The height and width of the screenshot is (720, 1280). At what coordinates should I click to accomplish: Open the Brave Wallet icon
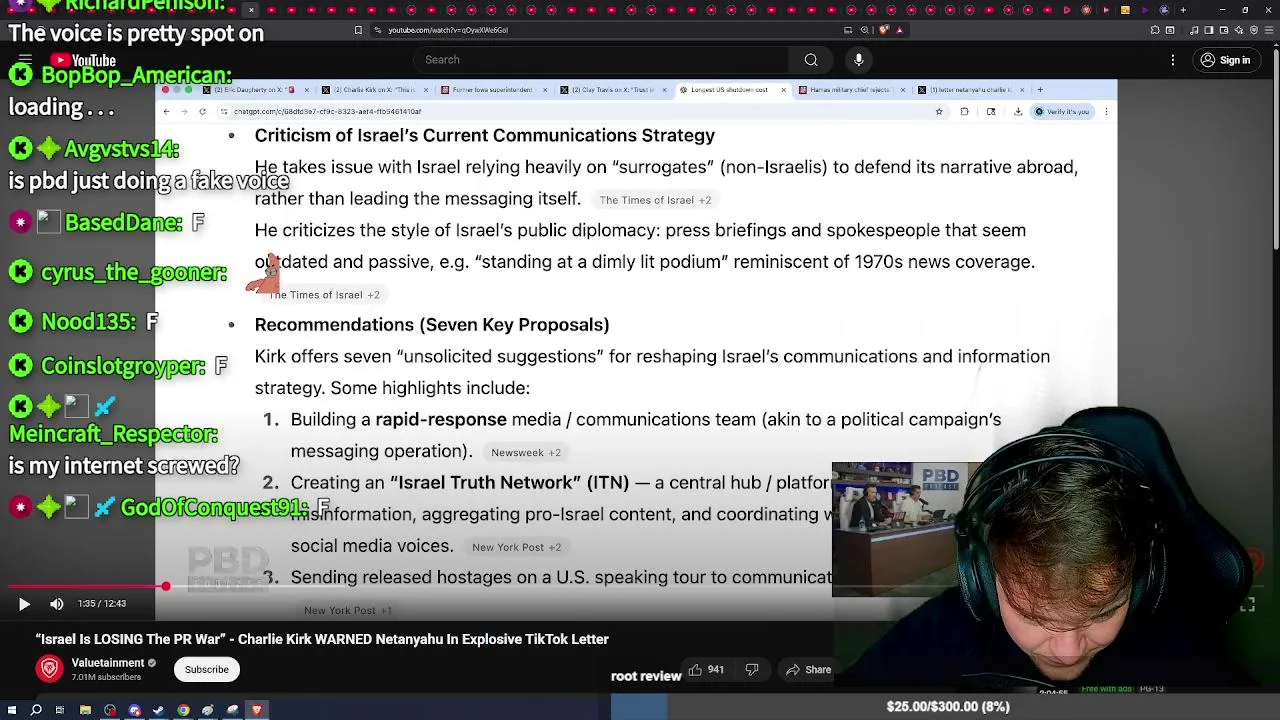1224,30
